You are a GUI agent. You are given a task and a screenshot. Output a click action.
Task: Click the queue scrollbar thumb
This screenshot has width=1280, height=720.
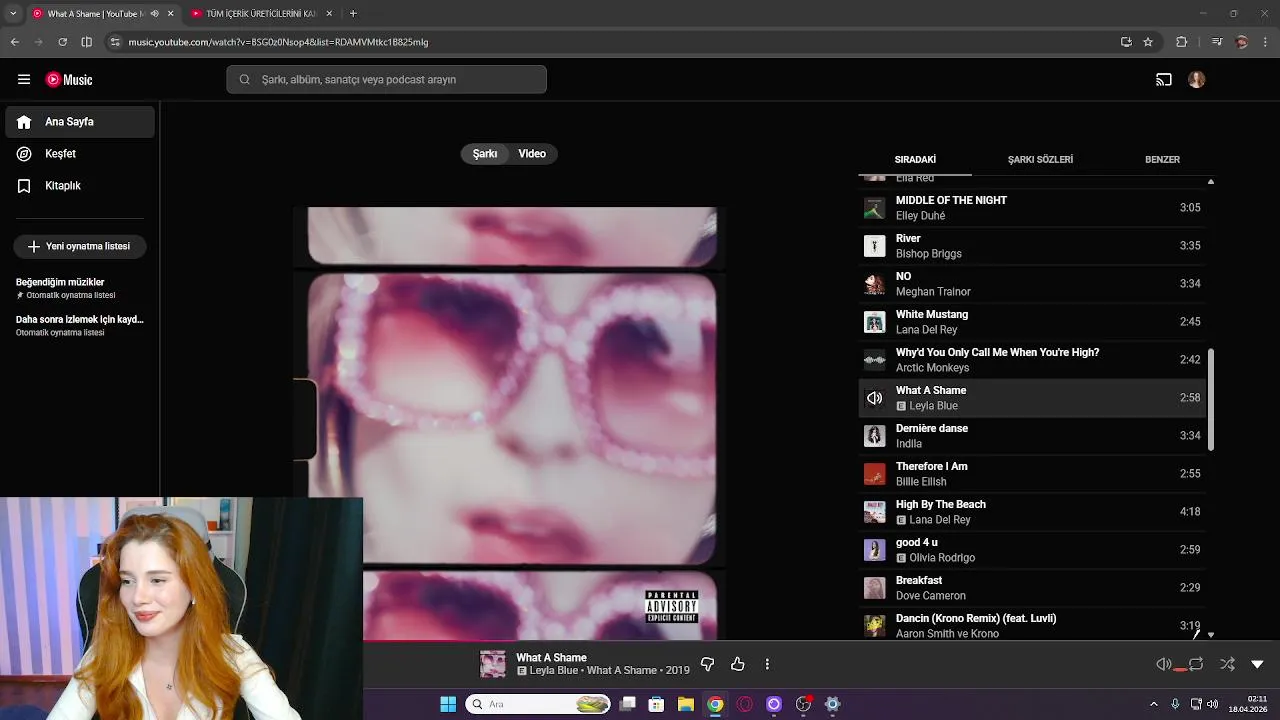click(1211, 400)
